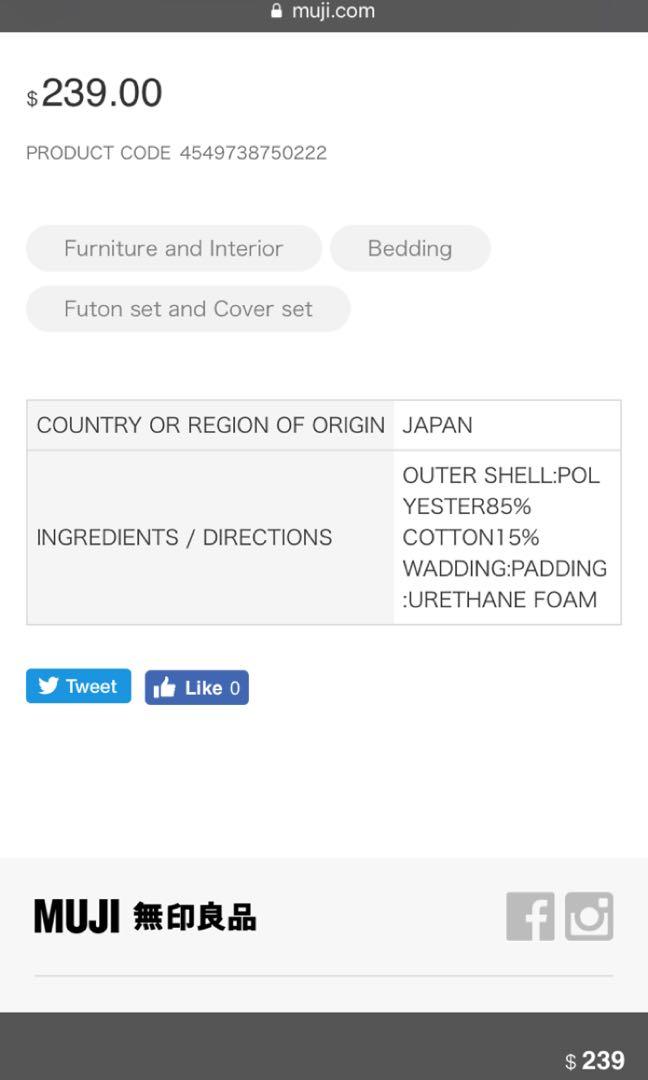Click JAPAN in the origin table row

pos(437,425)
